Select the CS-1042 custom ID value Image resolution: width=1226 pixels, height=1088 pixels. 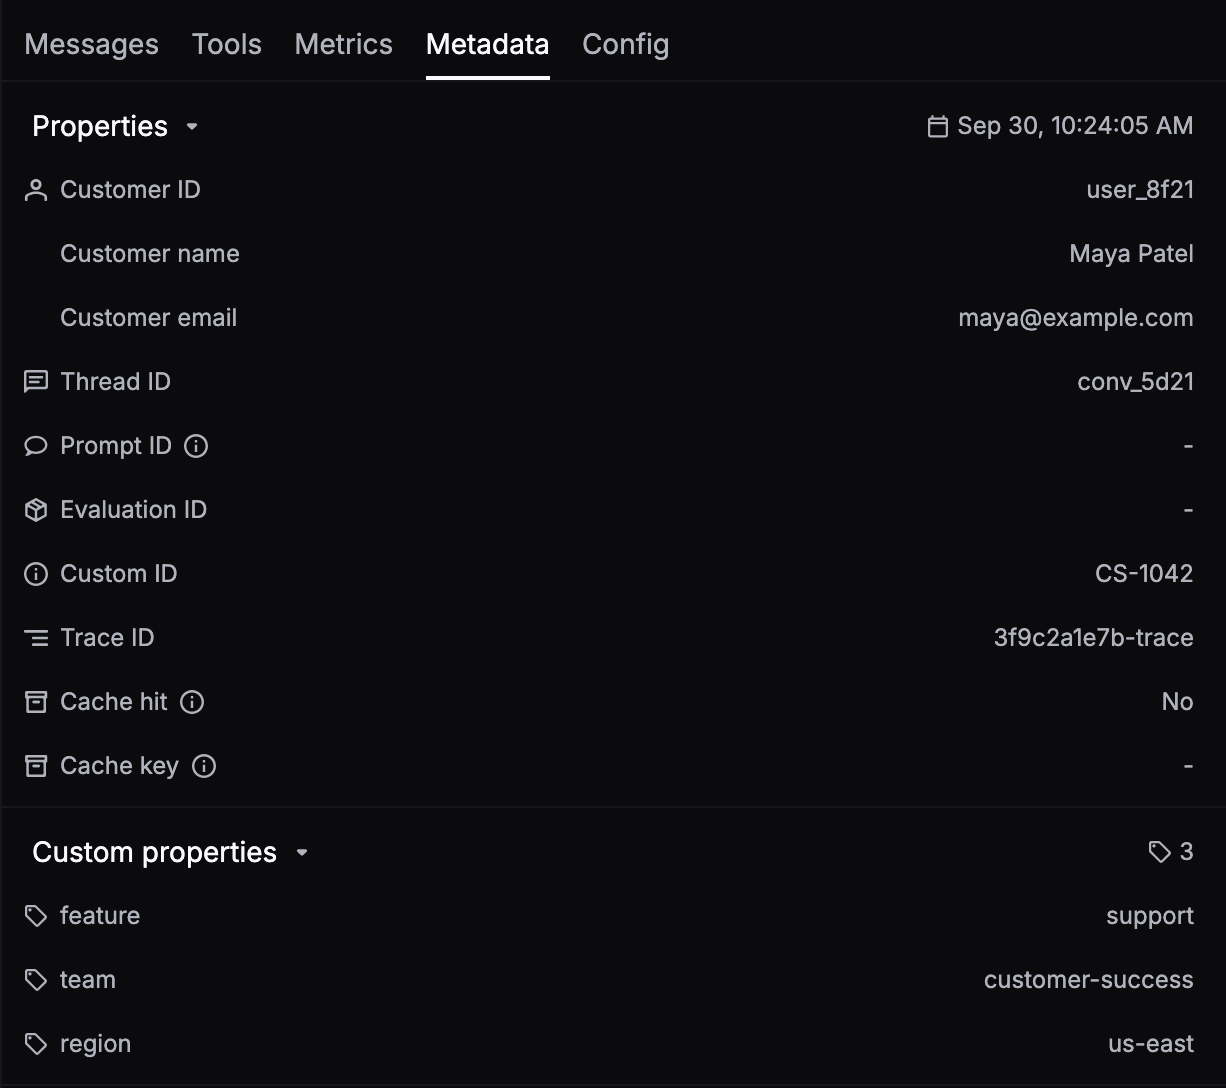(1144, 574)
